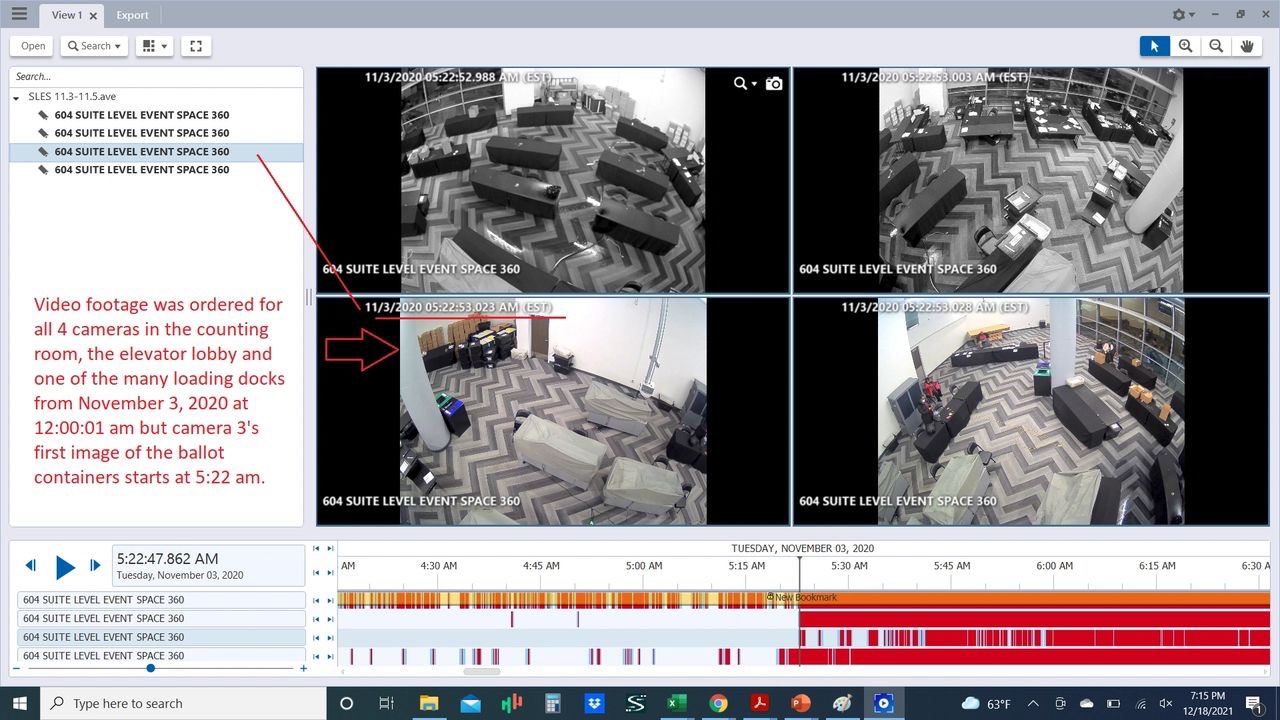Screen dimensions: 1280x720
Task: Step forward one frame
Action: 95,566
